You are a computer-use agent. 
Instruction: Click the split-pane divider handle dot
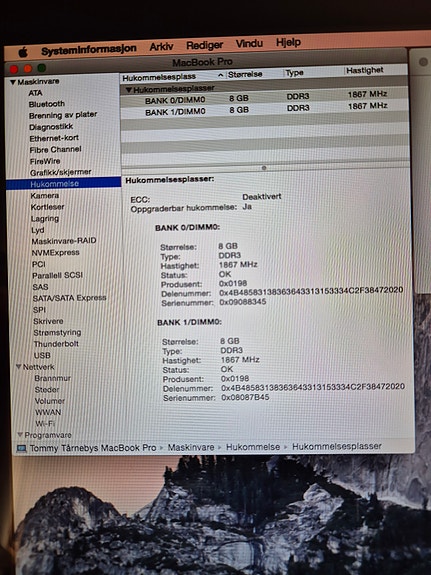pyautogui.click(x=264, y=168)
